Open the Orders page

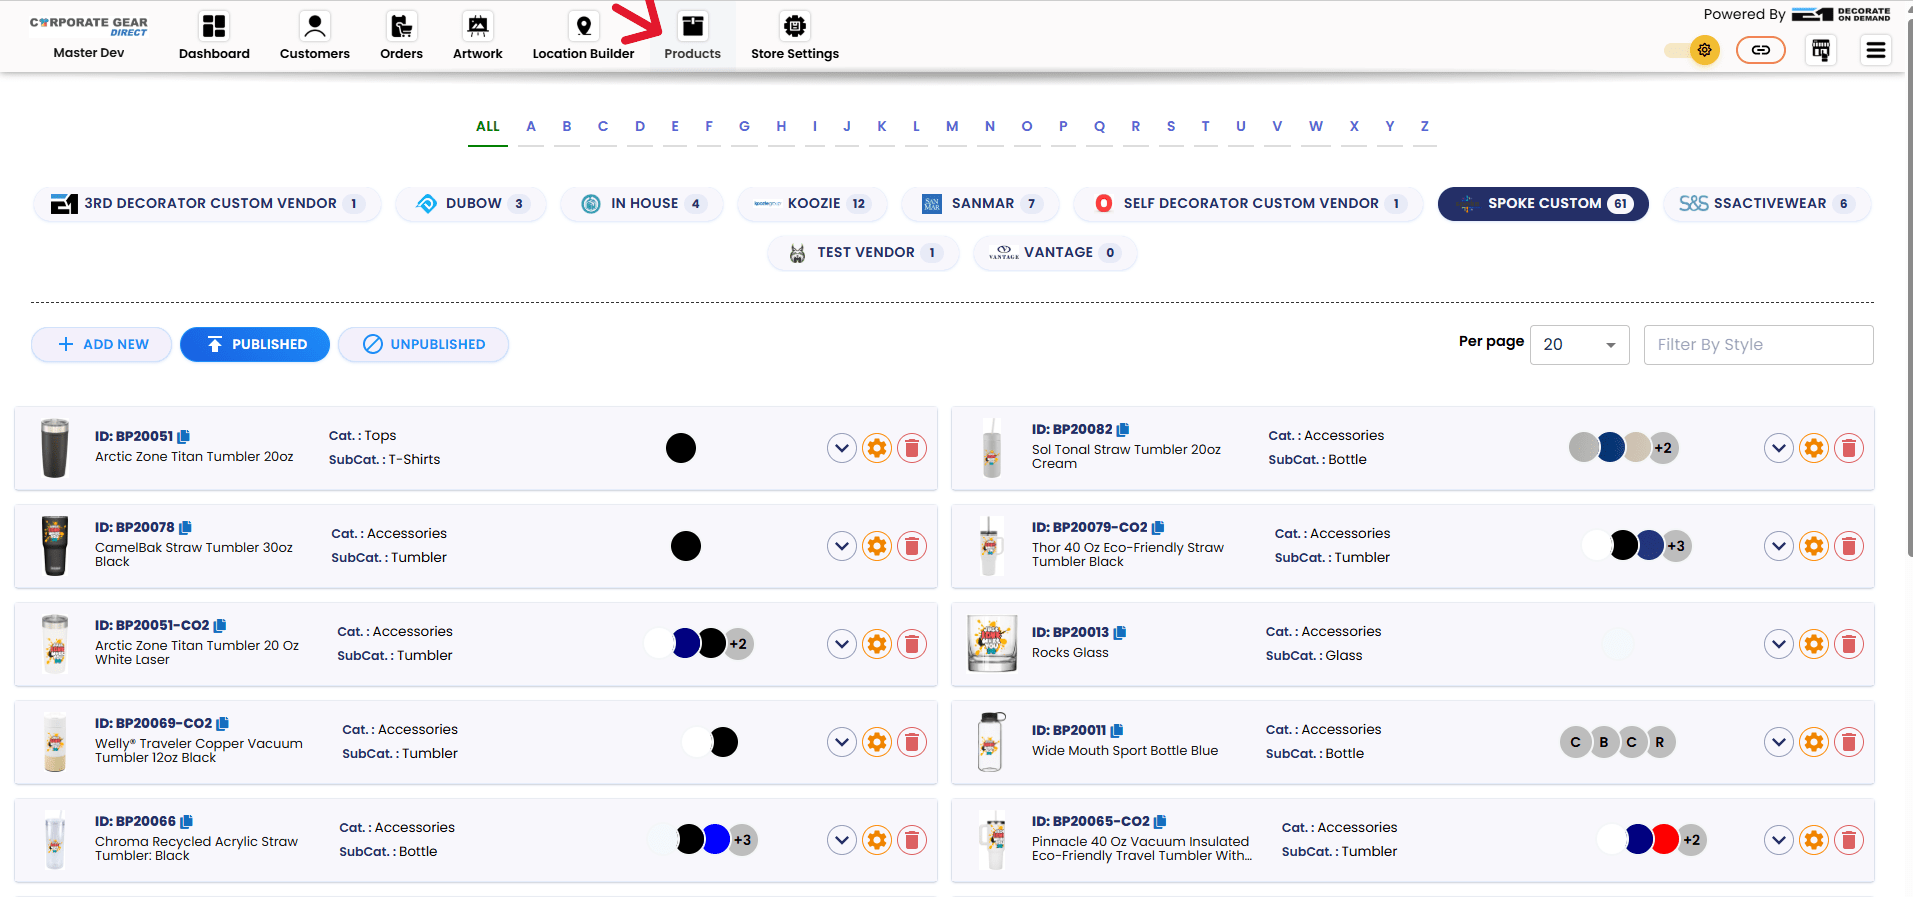click(x=401, y=36)
